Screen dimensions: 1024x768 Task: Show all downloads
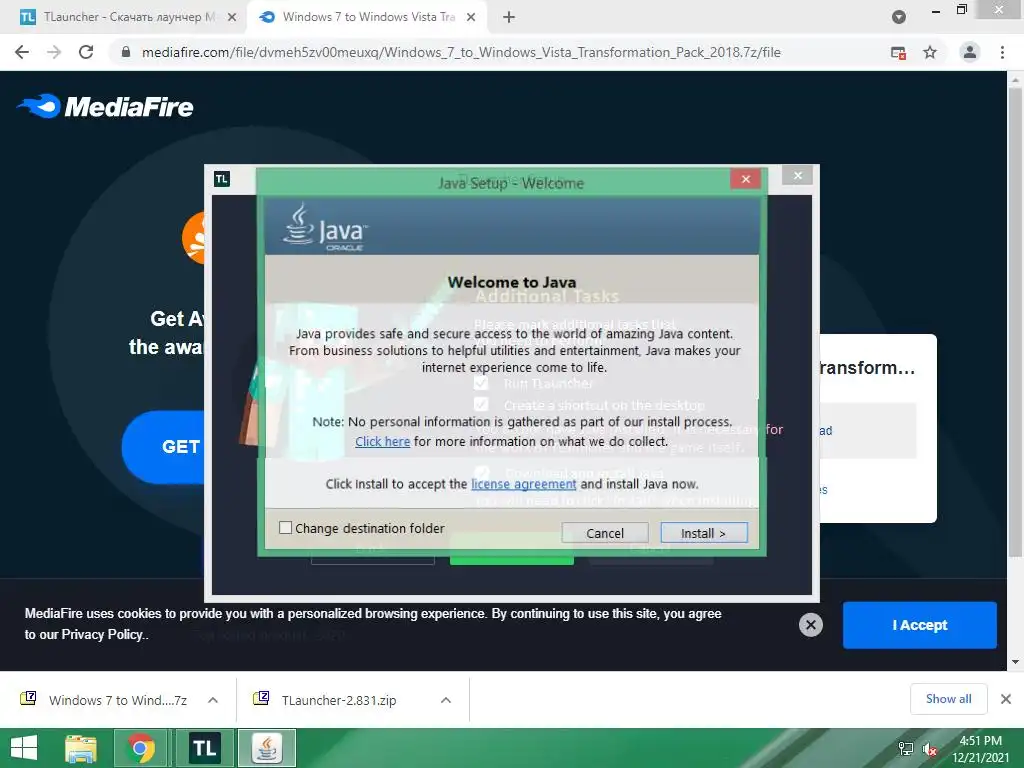[948, 699]
